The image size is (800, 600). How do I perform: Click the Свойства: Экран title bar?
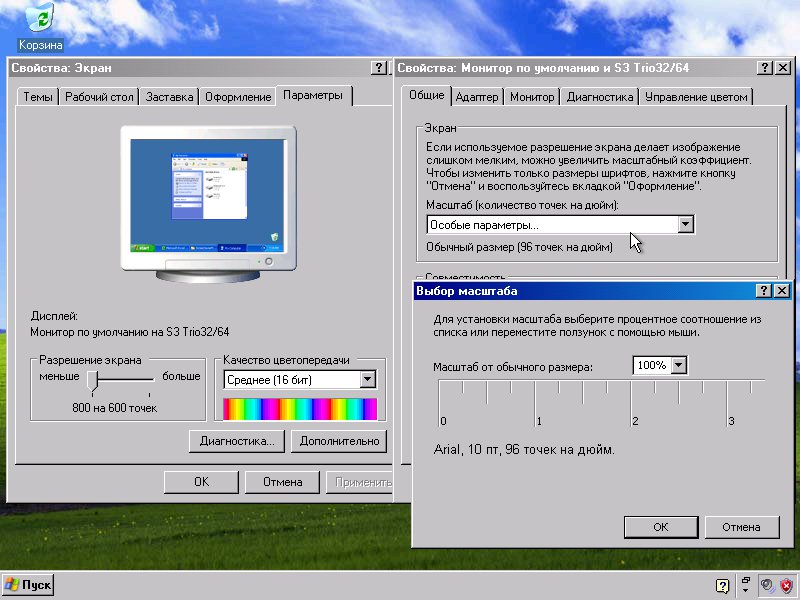coord(189,67)
